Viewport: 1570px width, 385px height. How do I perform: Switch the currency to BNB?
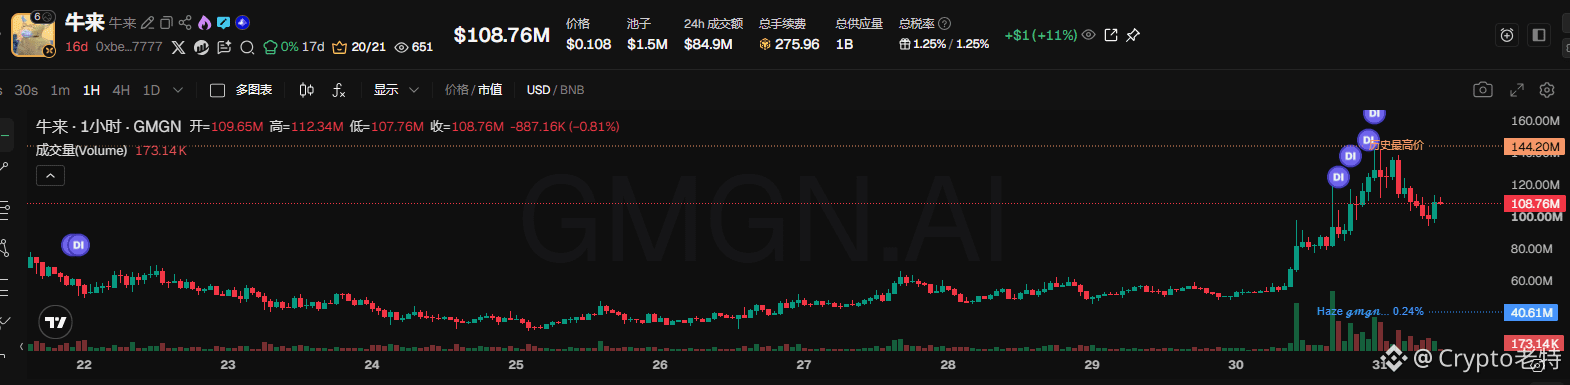pyautogui.click(x=572, y=90)
